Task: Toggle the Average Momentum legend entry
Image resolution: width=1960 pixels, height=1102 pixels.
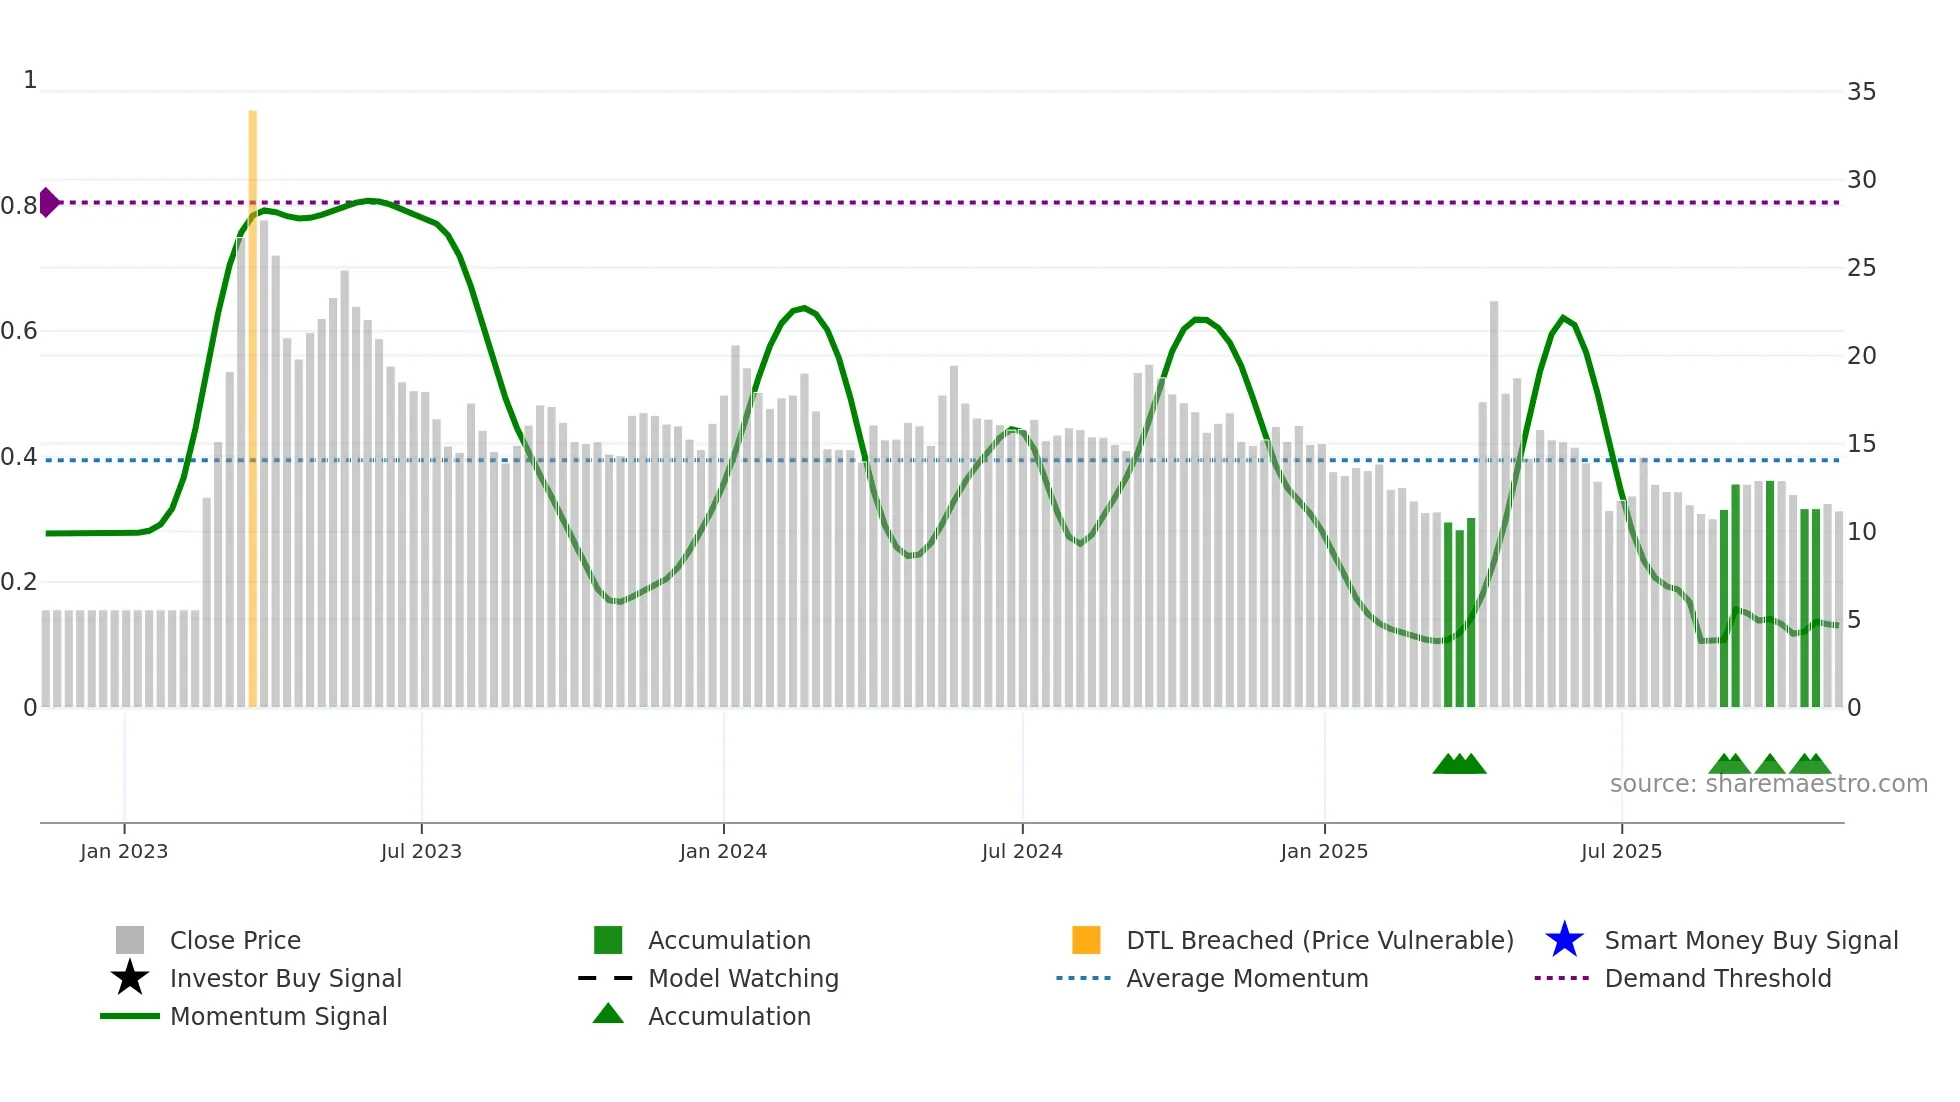Action: 1246,978
